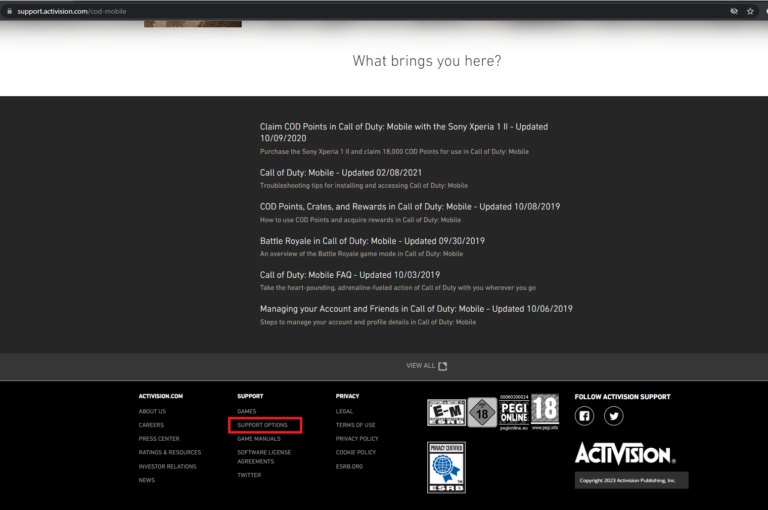
Task: Open Terms of Use footer link
Action: (355, 425)
